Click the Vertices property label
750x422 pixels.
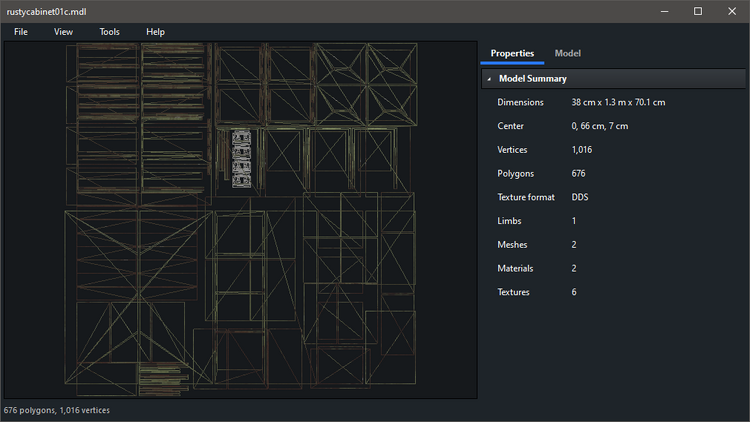(x=512, y=150)
